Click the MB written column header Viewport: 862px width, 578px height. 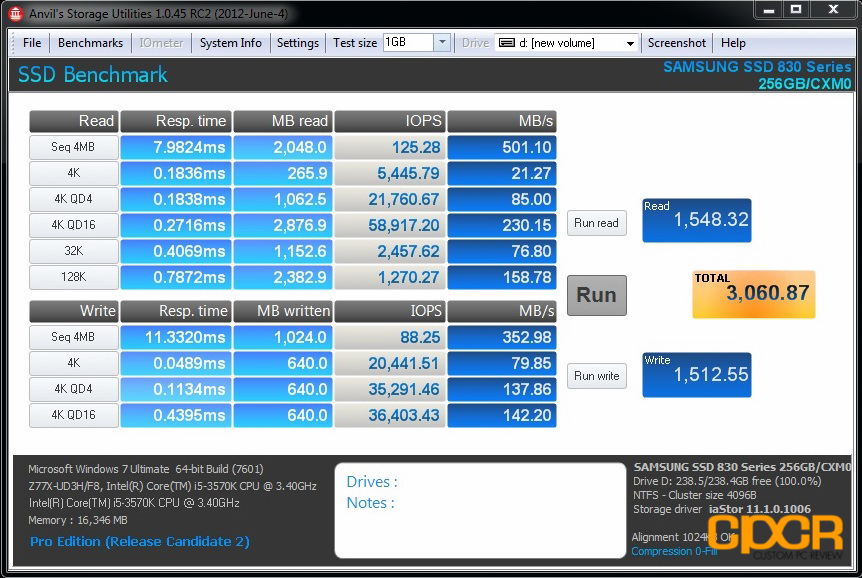point(283,311)
